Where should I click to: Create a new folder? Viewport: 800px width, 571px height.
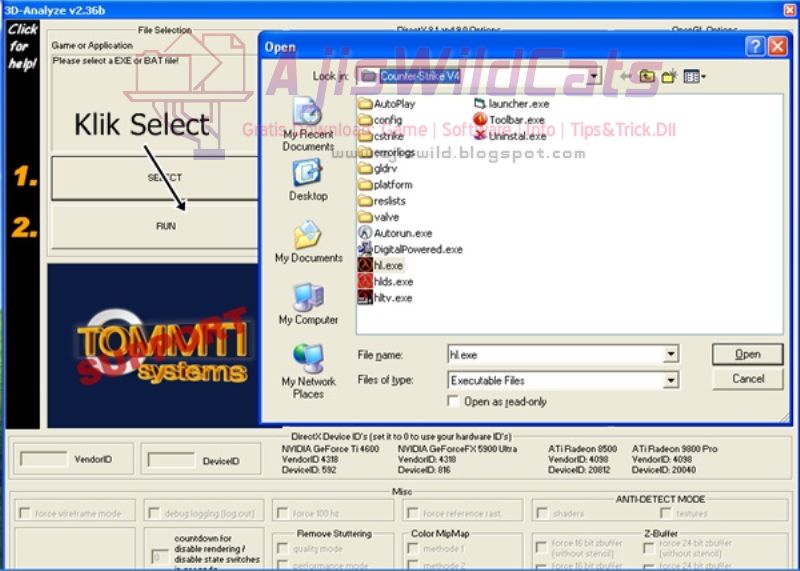(668, 77)
